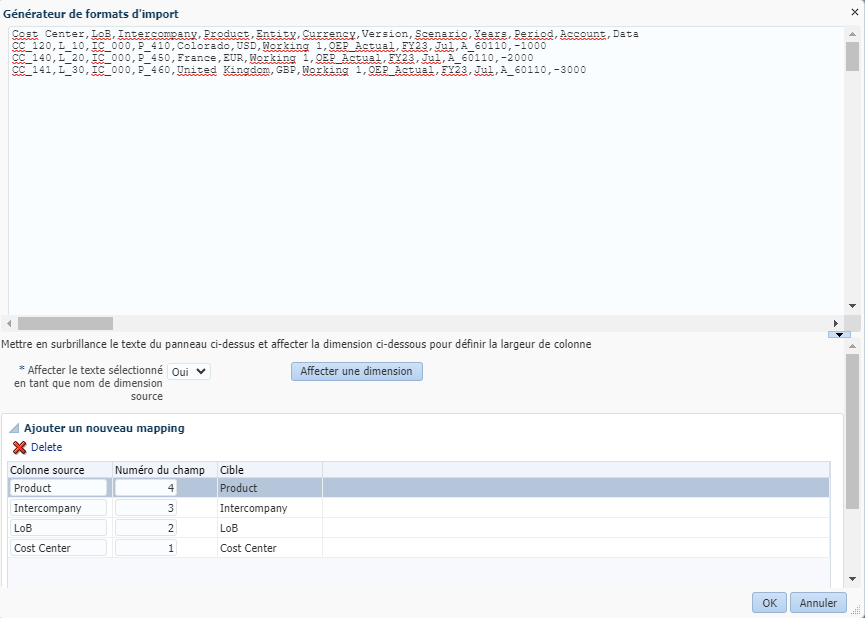Select the LoB target cell
Screen dimensions: 868x644
coord(270,528)
